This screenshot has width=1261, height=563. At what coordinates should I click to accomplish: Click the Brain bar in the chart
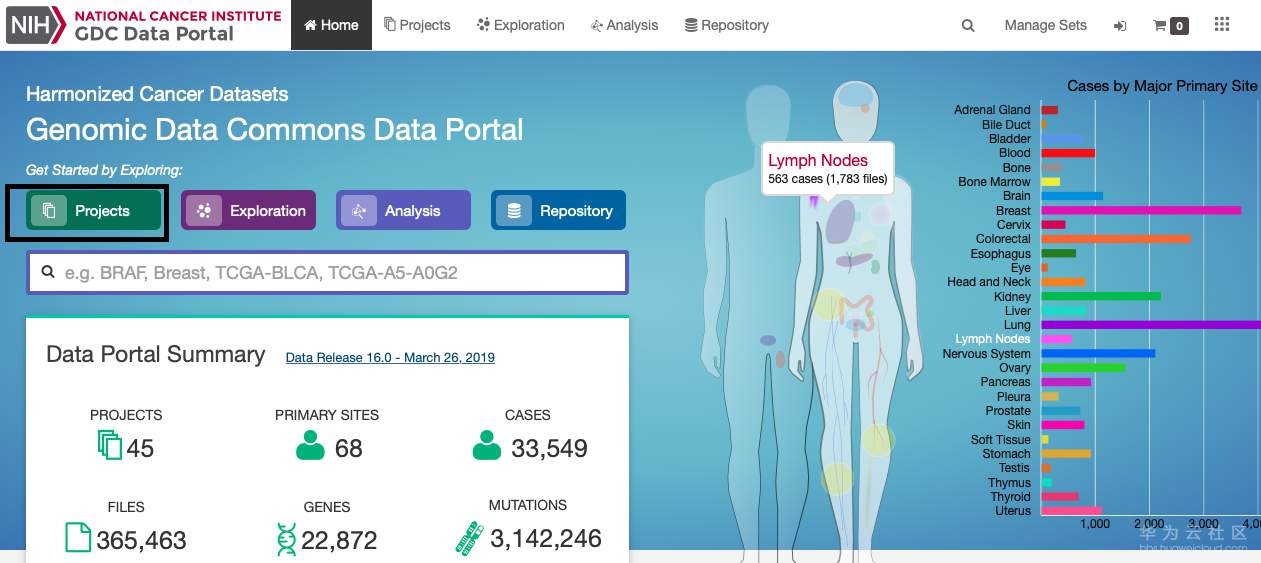click(1072, 196)
